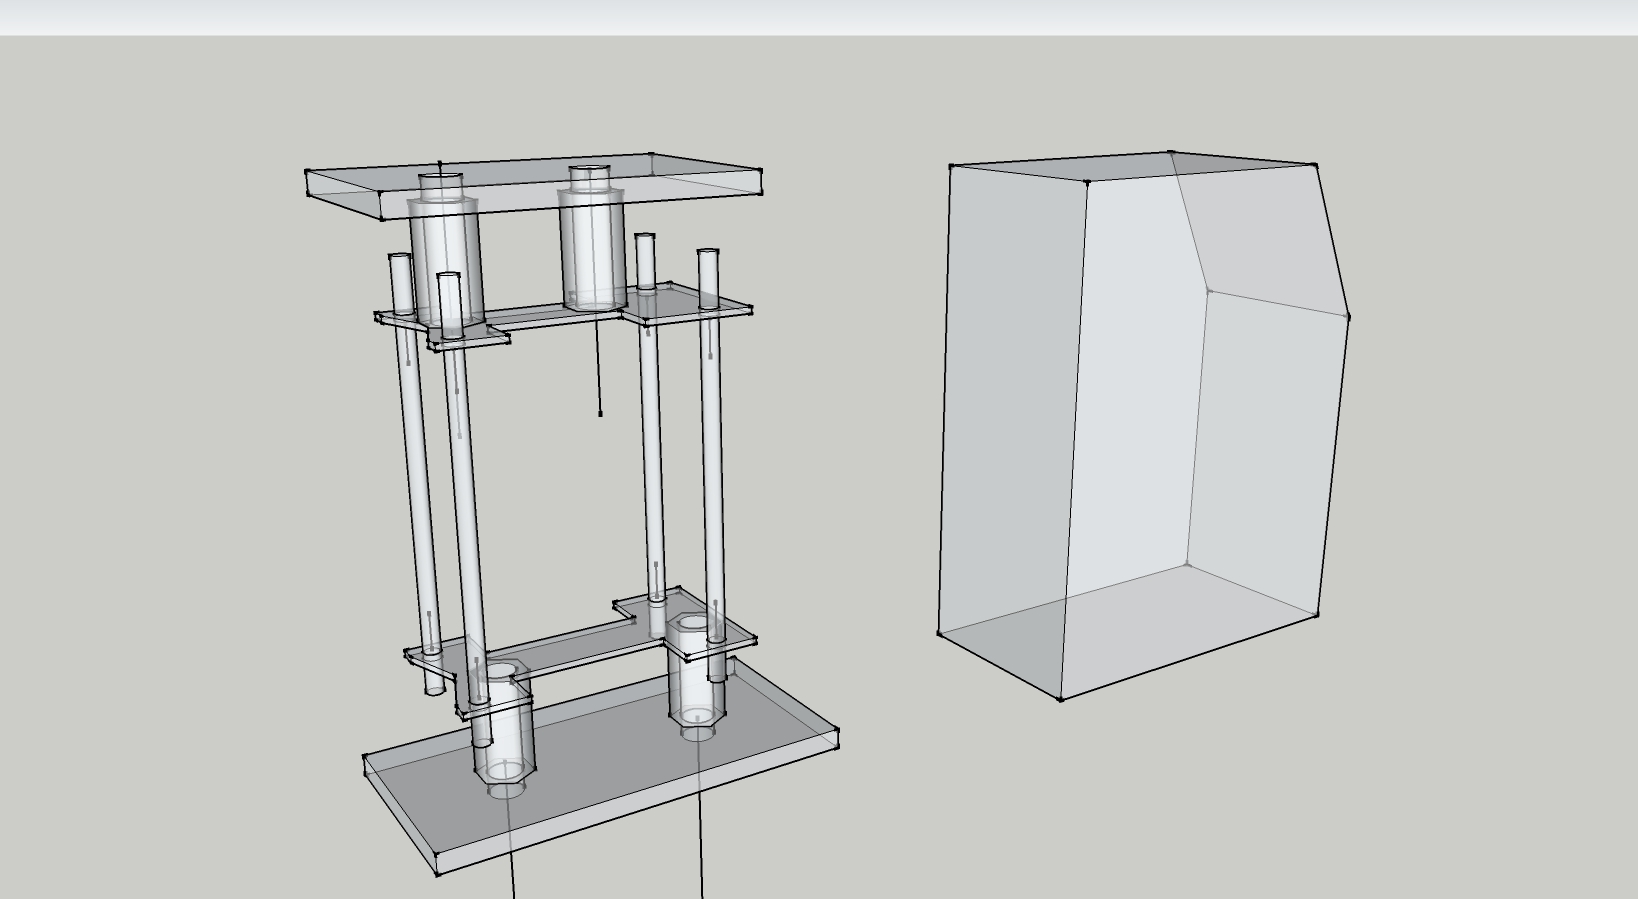Click the left large cylinder under the top plate
The image size is (1638, 899).
[x=445, y=250]
